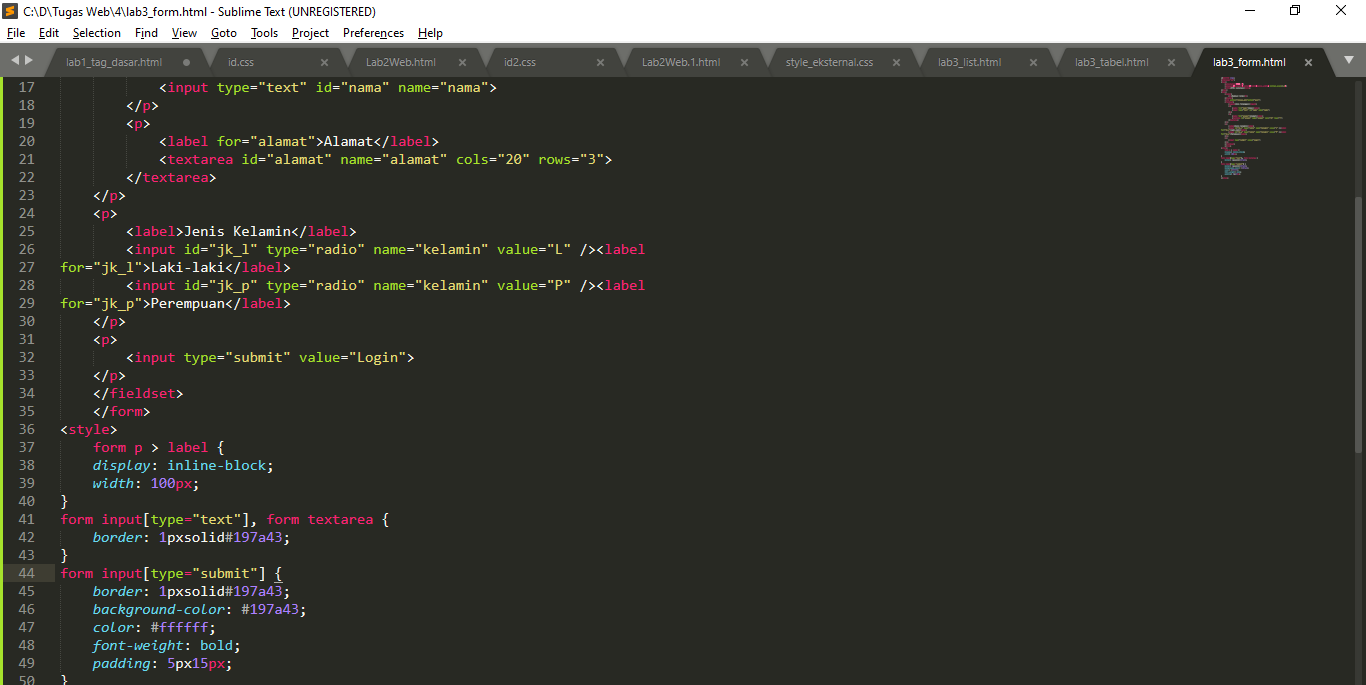This screenshot has height=685, width=1366.
Task: Open the Preferences menu
Action: (373, 33)
